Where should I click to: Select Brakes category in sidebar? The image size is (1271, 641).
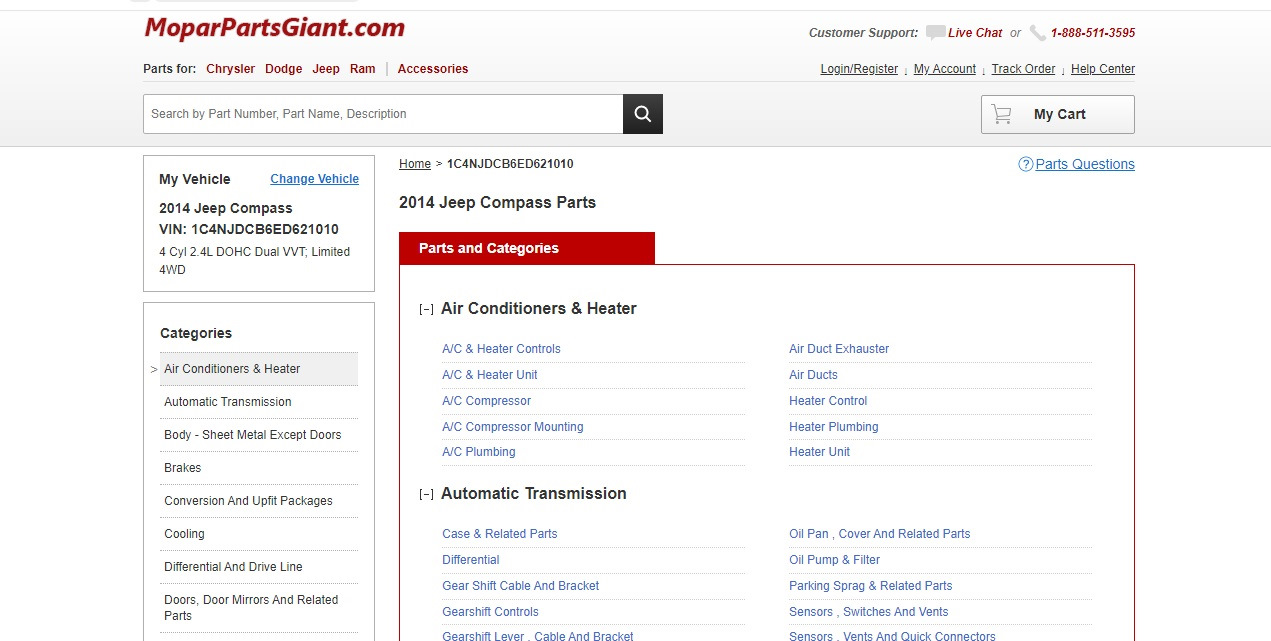[x=259, y=468]
